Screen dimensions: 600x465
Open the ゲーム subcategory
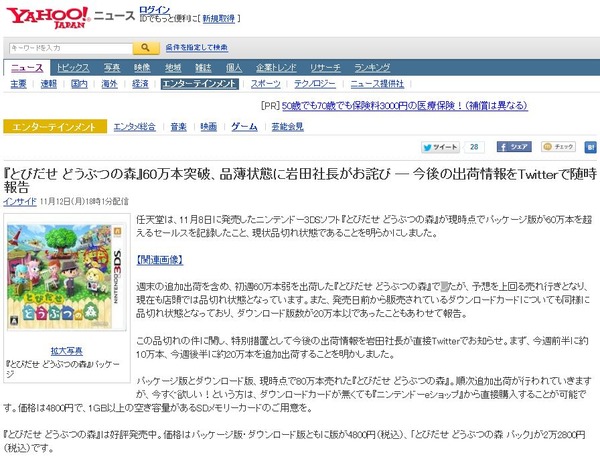pos(244,127)
